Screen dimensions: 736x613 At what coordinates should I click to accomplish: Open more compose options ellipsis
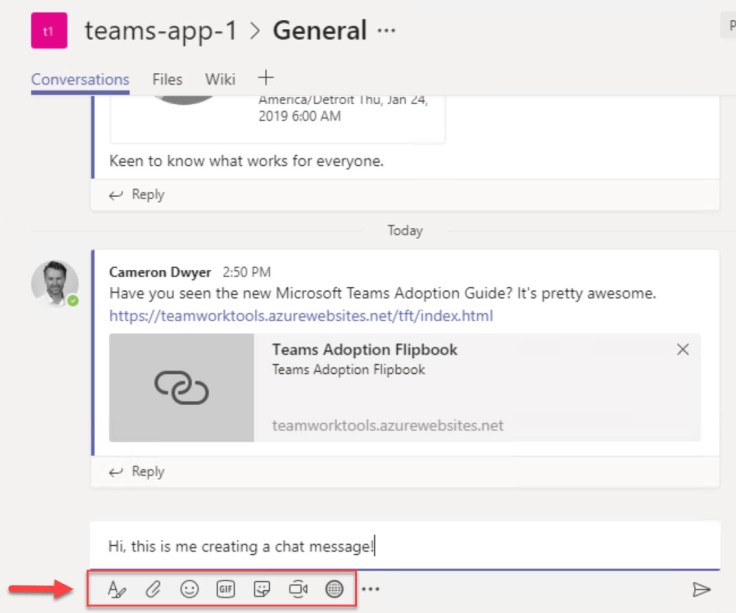371,589
